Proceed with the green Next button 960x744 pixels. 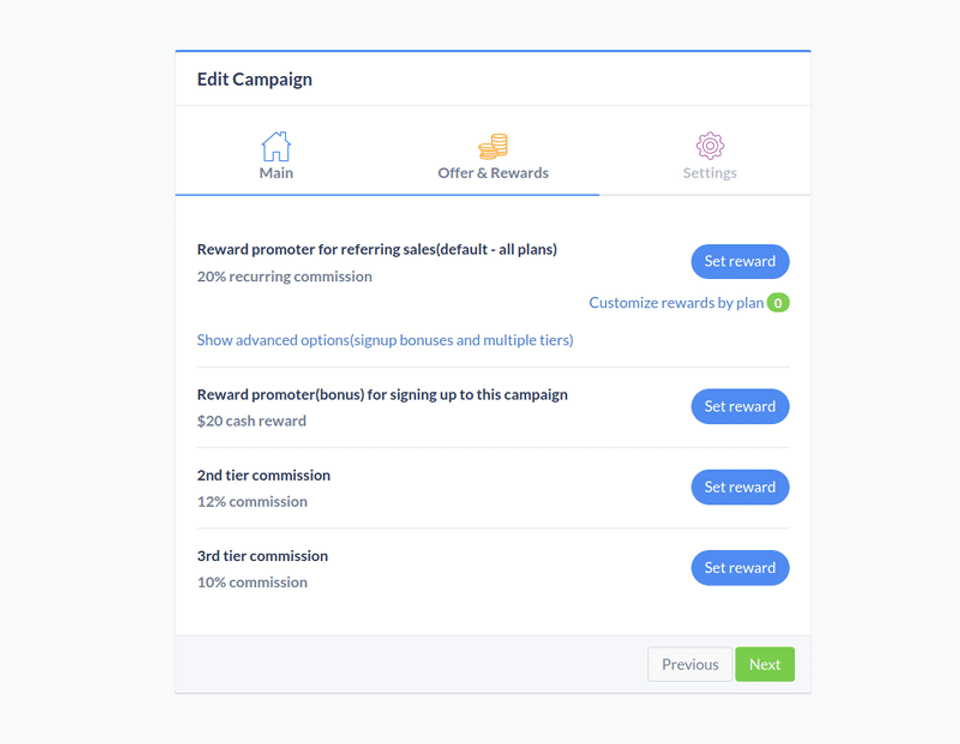click(765, 665)
